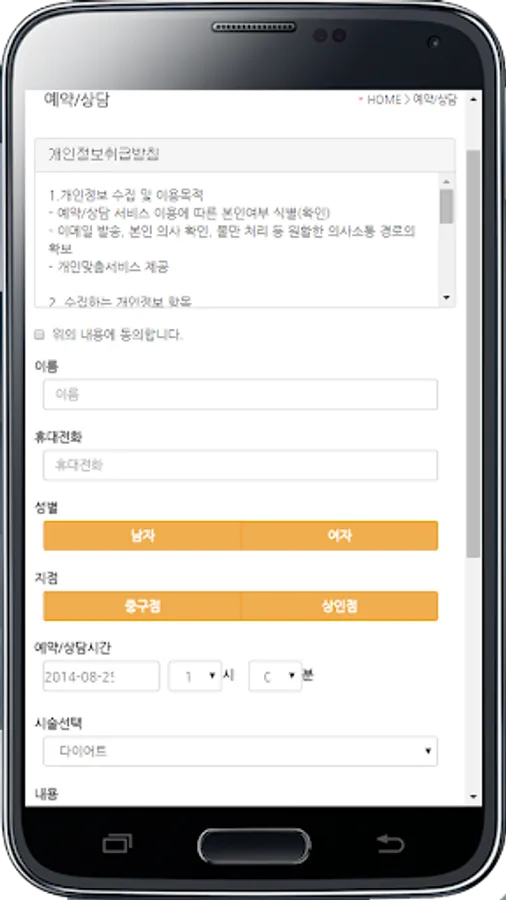Screen dimensions: 506x900
Task: Open the hour (시) dropdown
Action: point(195,676)
